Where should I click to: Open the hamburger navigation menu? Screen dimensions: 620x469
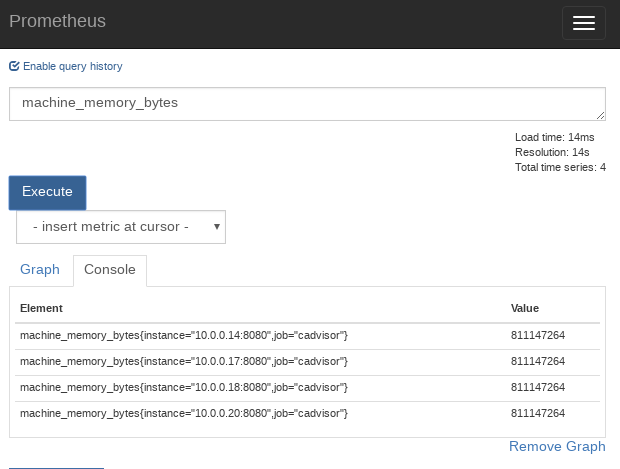pos(584,23)
